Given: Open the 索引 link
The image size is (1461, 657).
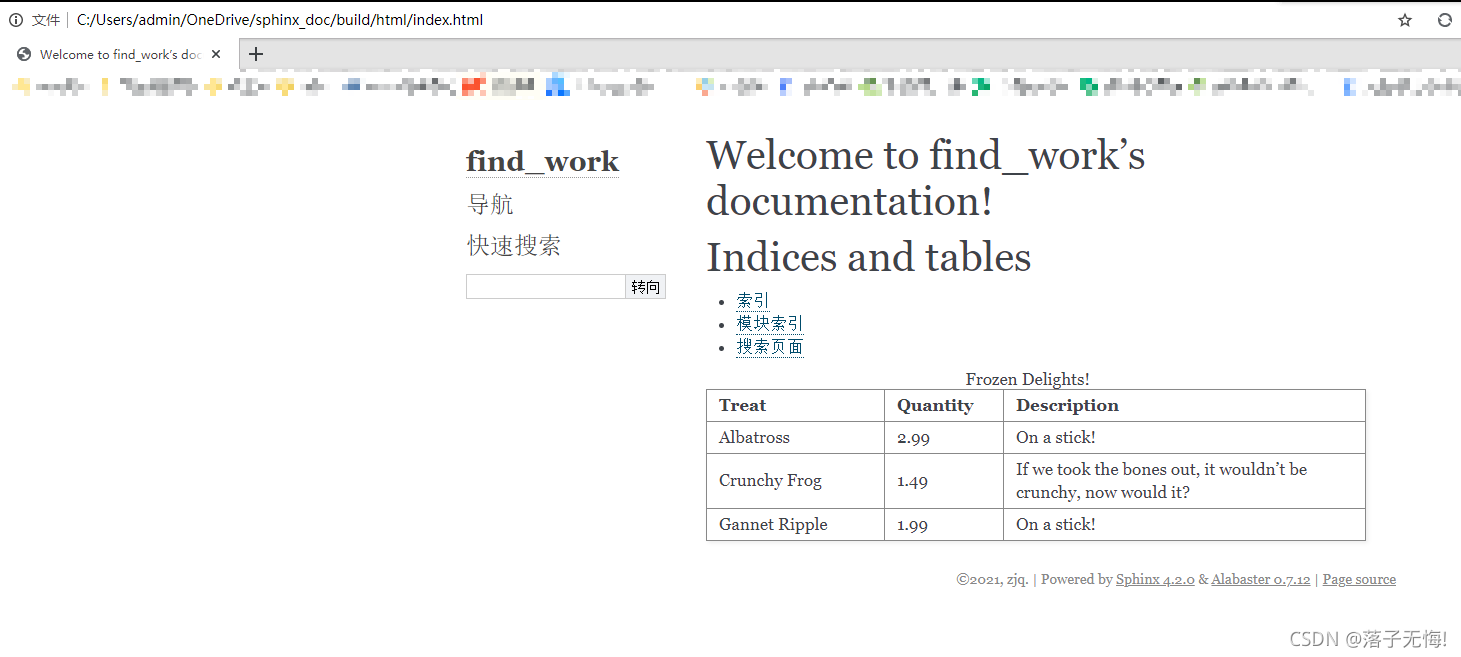Looking at the screenshot, I should 752,299.
